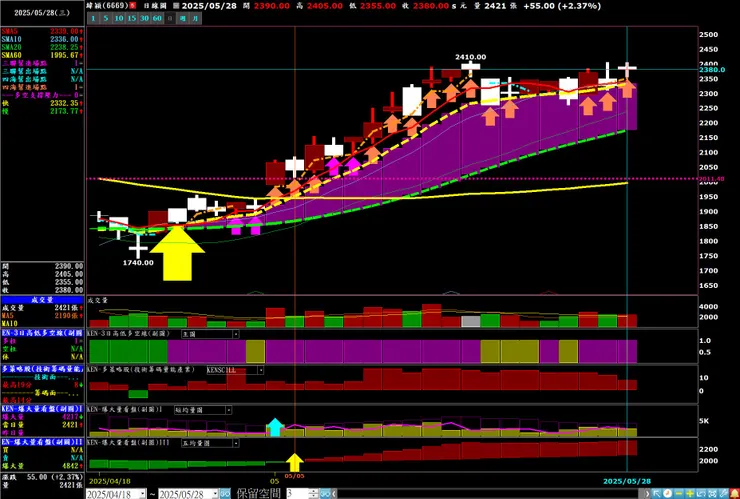Click the SMA10 indicator row
Screen dimensions: 740x499
[42, 39]
